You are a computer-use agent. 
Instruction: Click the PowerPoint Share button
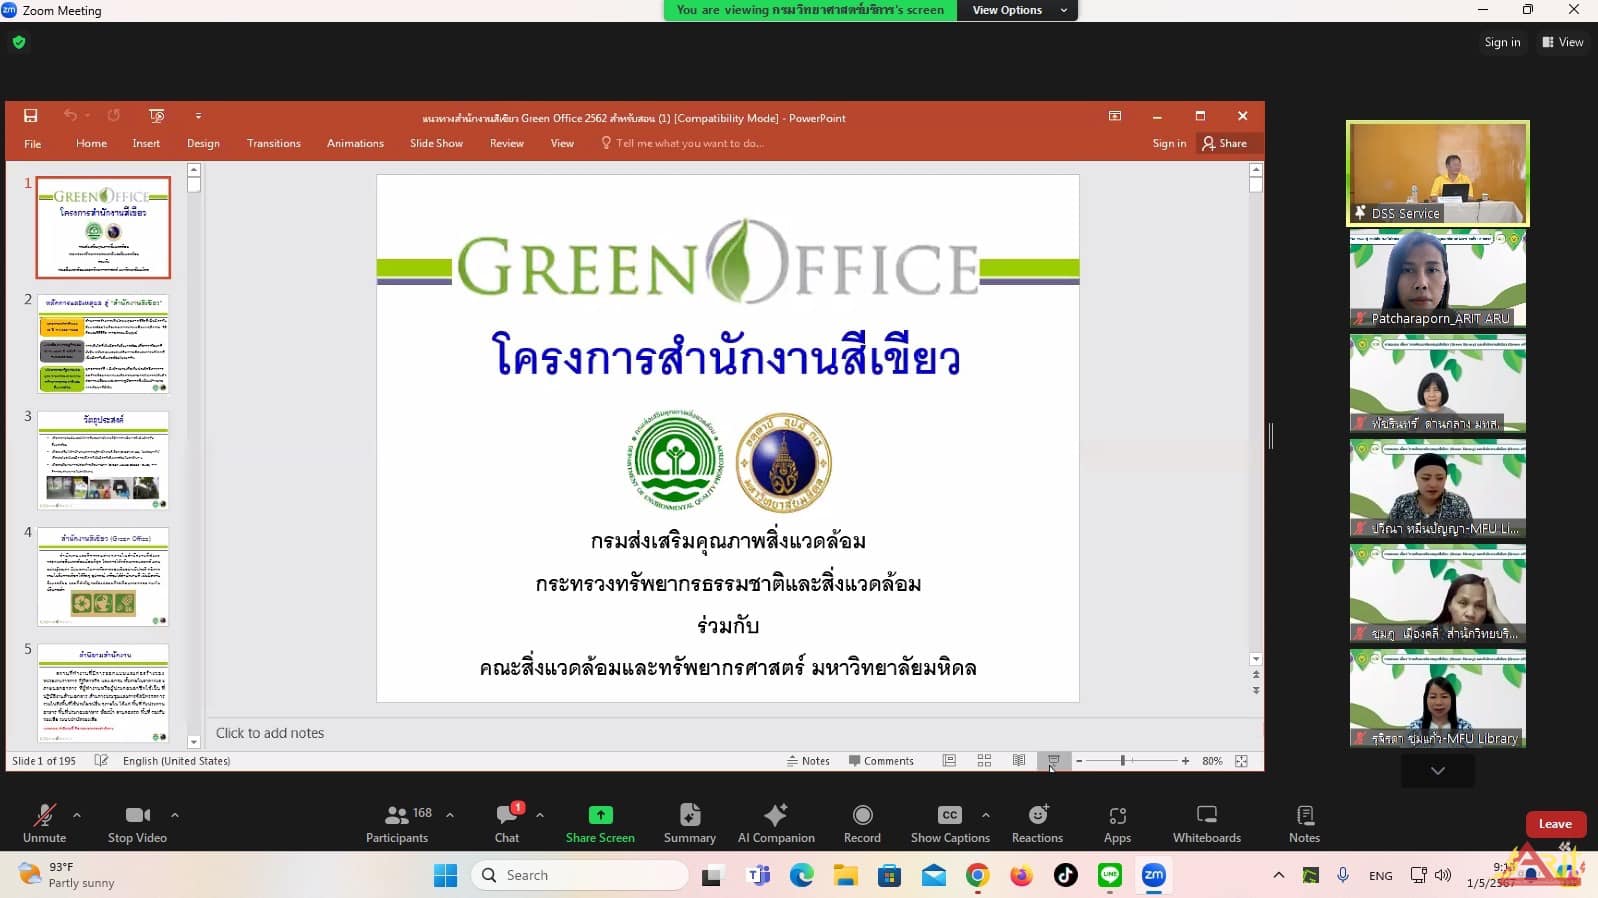(1225, 143)
